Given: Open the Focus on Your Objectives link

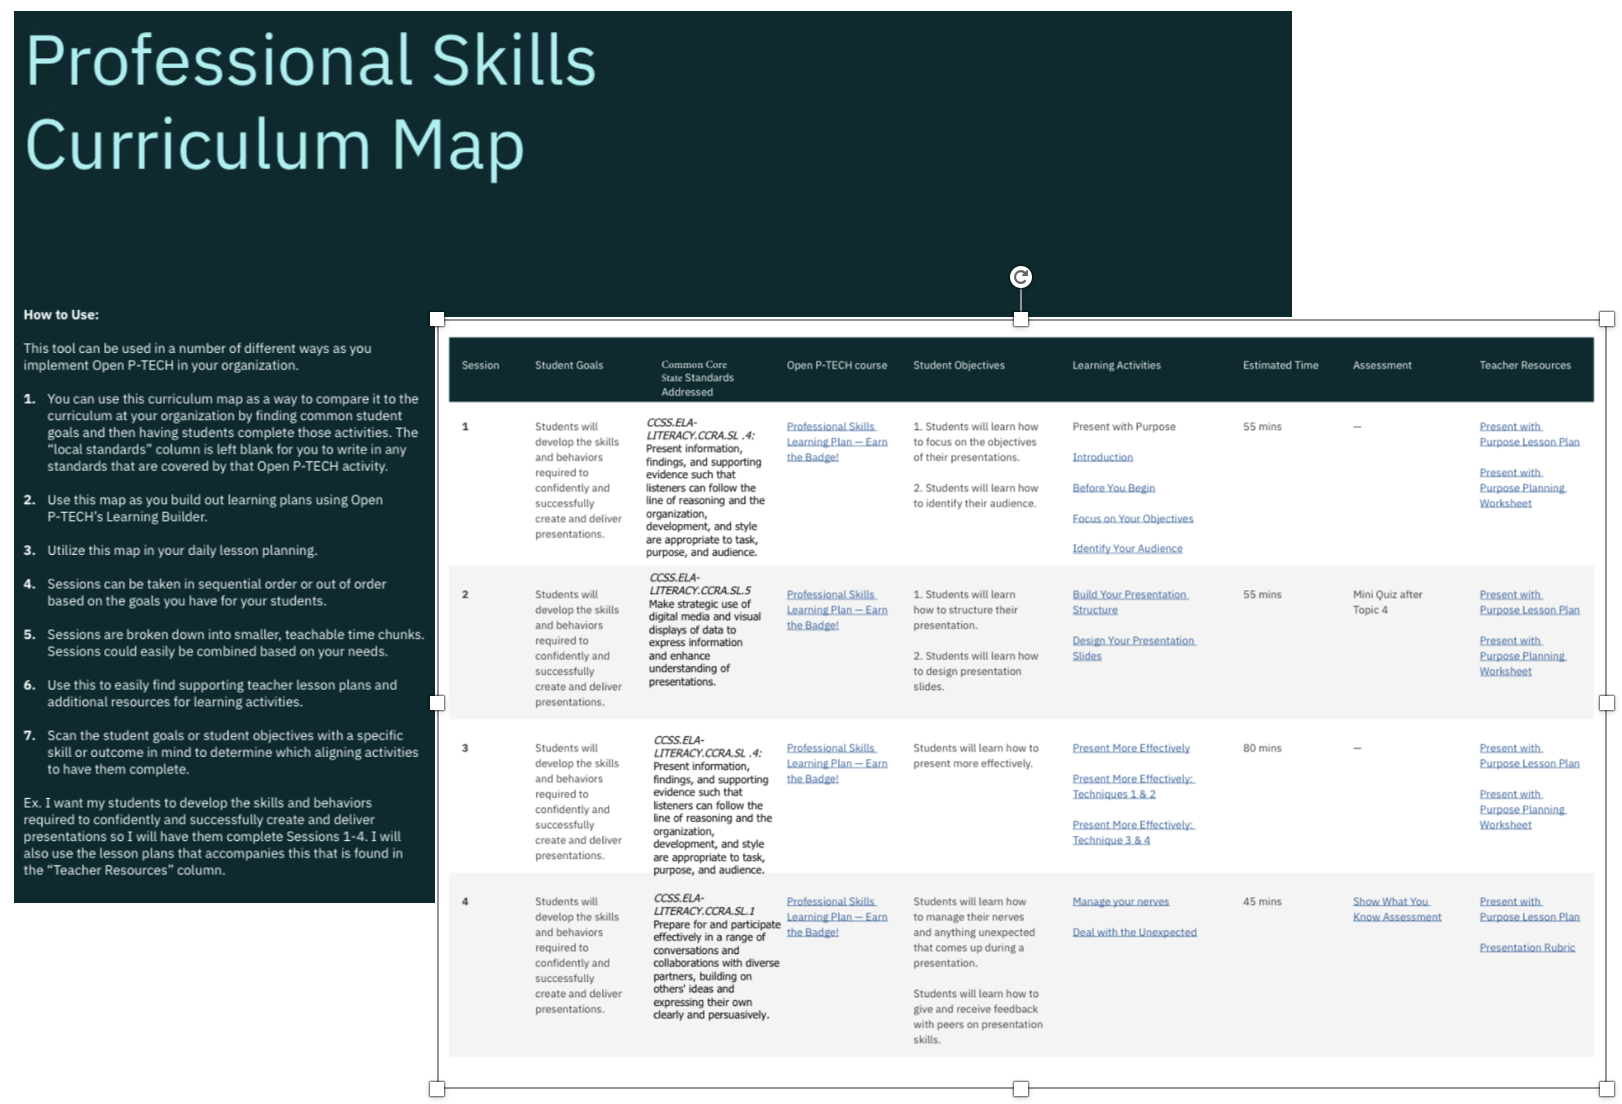Looking at the screenshot, I should click(x=1132, y=519).
